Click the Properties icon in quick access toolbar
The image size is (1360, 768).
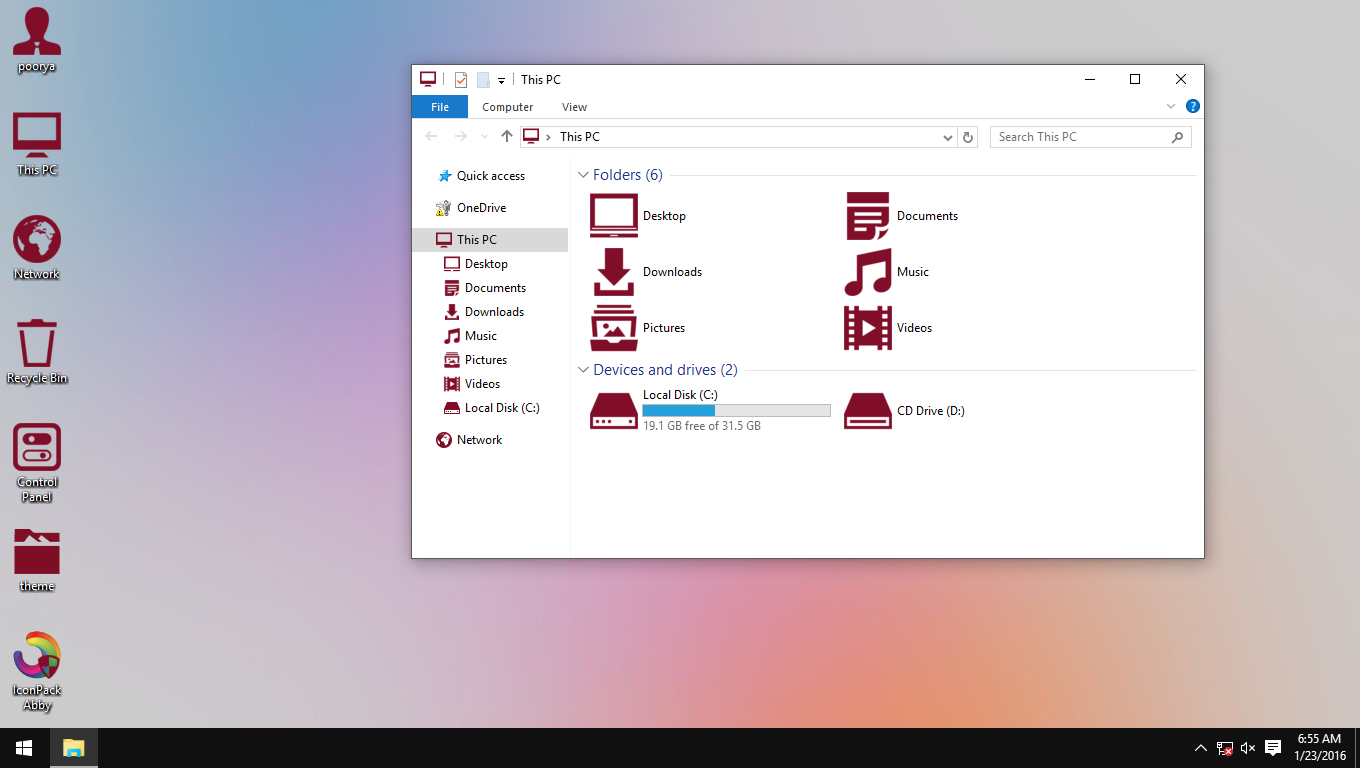461,80
